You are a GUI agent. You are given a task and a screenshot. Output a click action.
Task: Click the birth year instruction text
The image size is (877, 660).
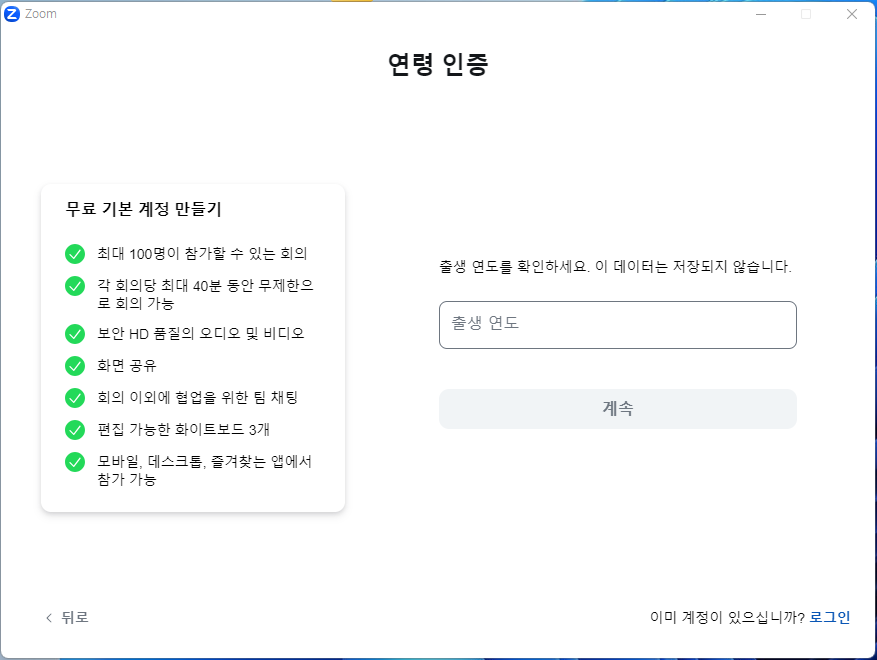click(x=618, y=265)
